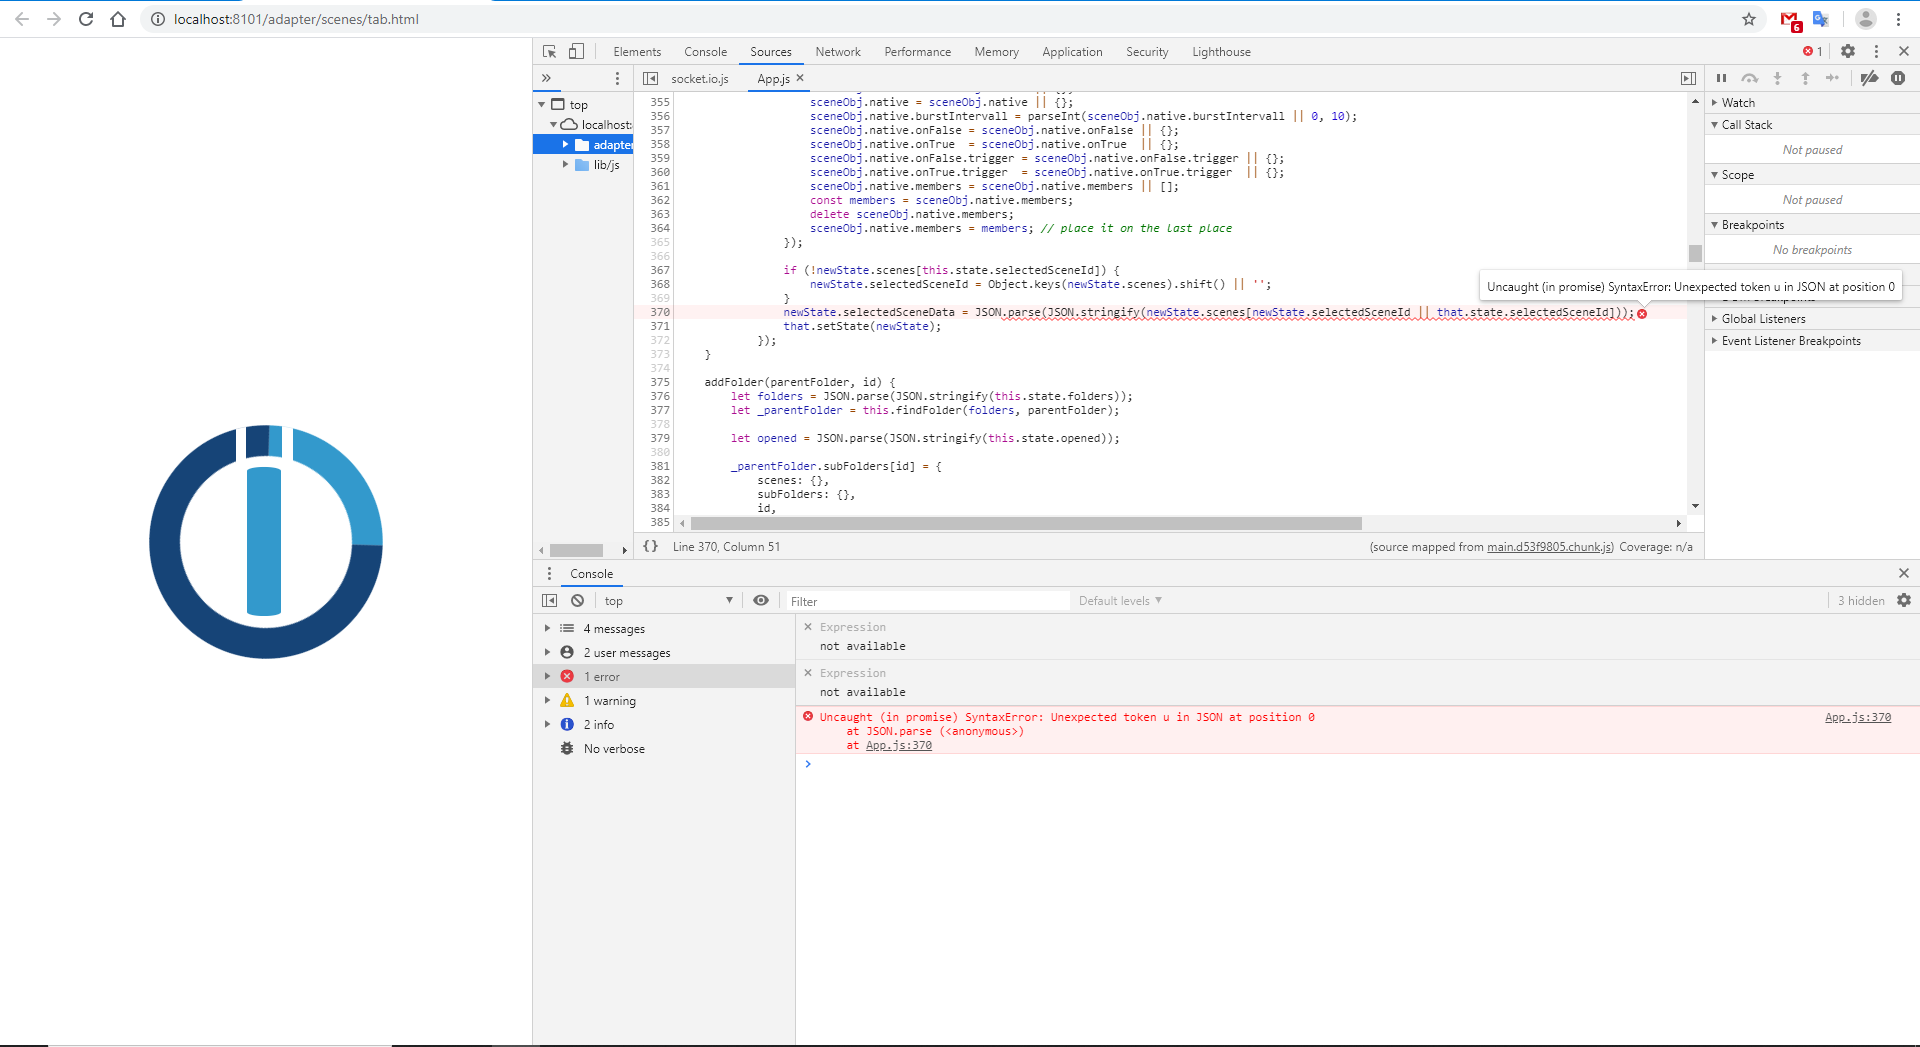1920x1047 pixels.
Task: Select the socket.io.js file tab
Action: click(x=700, y=78)
